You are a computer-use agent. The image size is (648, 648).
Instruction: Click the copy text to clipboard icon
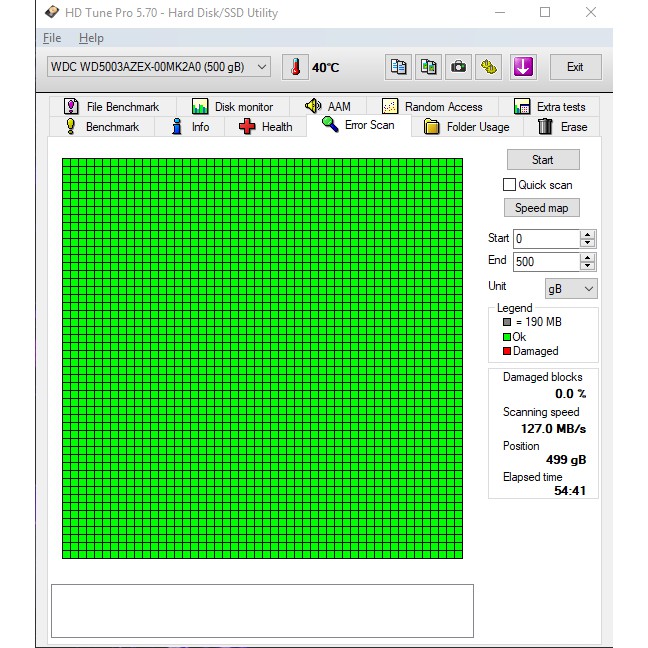coord(399,67)
